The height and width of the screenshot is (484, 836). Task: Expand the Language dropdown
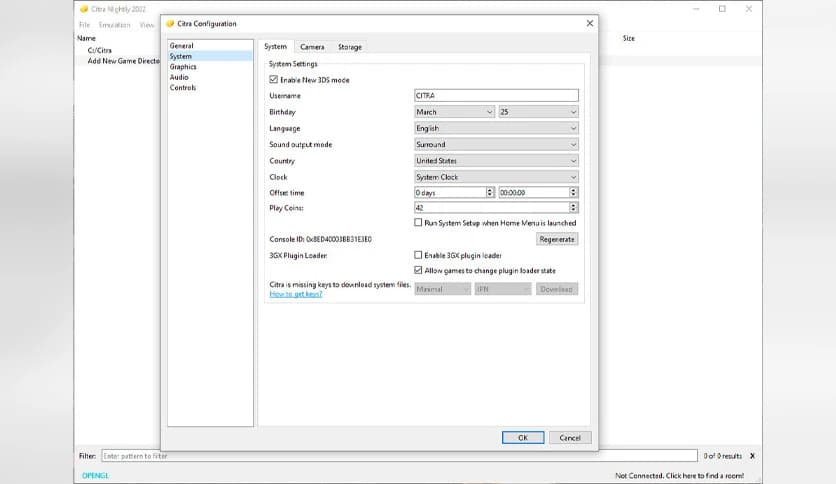click(x=496, y=128)
